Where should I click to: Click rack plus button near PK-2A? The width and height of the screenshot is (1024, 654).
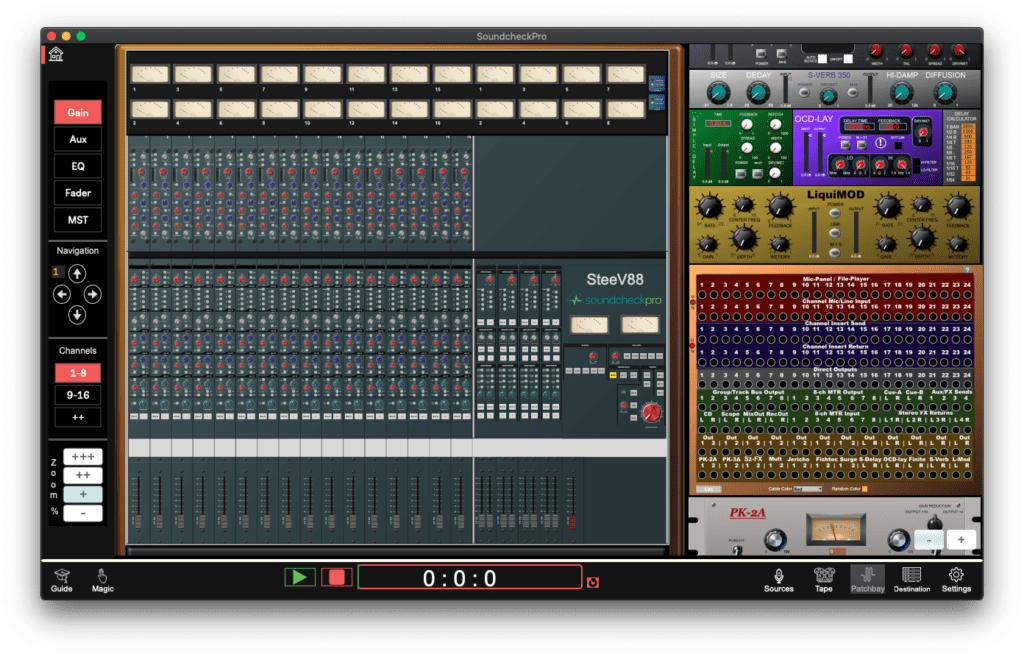point(961,540)
